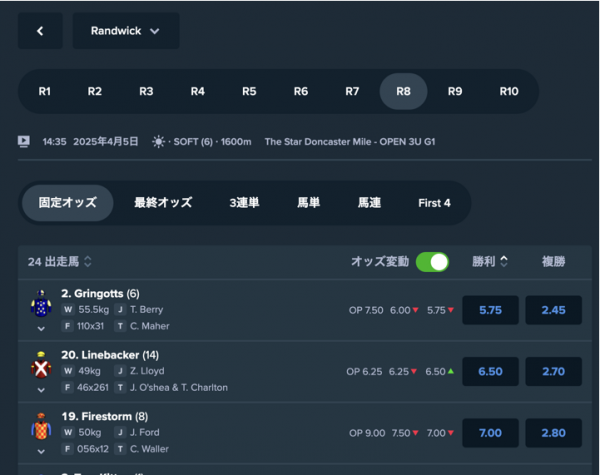
Task: Click the sun weather icon
Action: (158, 142)
